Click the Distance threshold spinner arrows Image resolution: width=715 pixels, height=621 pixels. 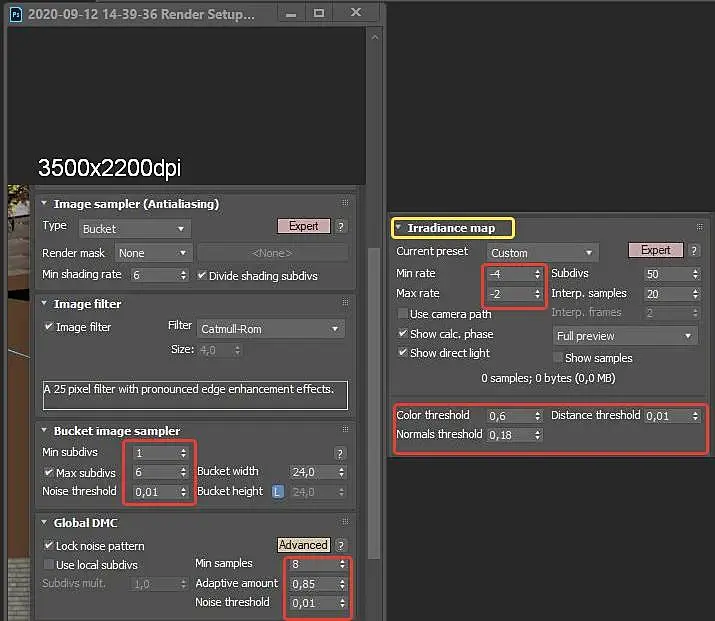click(695, 416)
